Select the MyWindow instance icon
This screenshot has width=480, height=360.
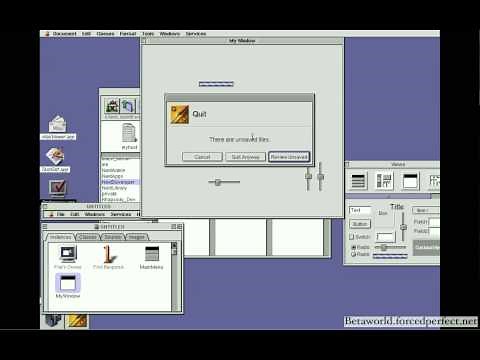tap(68, 283)
